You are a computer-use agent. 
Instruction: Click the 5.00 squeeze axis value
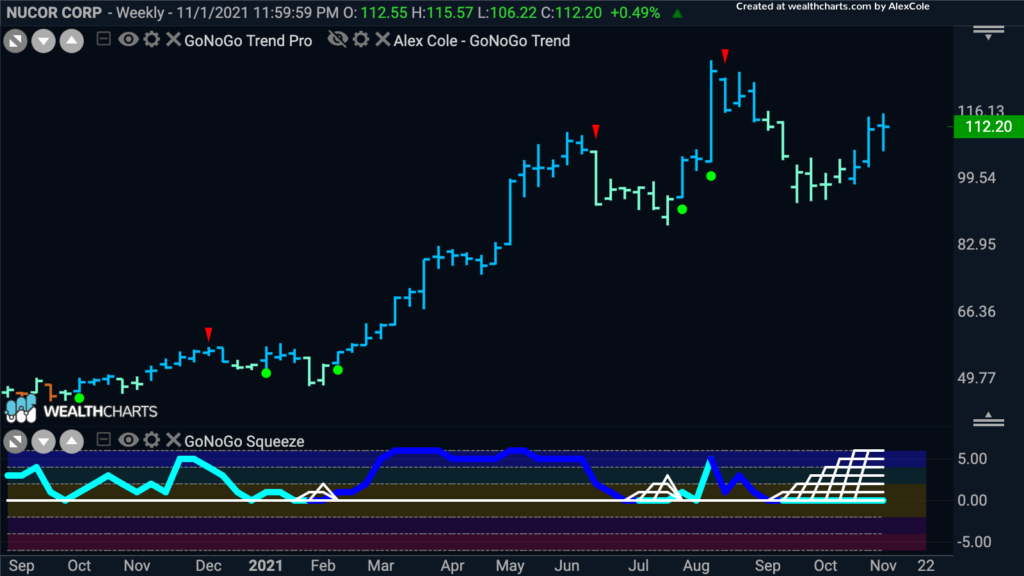pos(972,458)
